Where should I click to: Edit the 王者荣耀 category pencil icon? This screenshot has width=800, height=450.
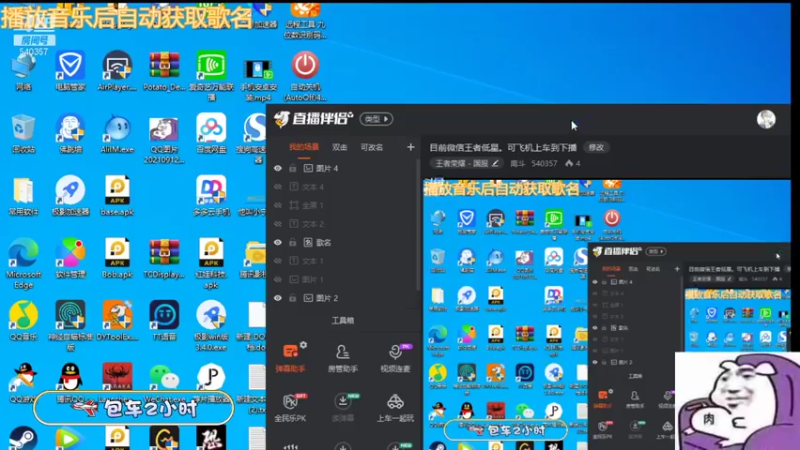pyautogui.click(x=495, y=163)
